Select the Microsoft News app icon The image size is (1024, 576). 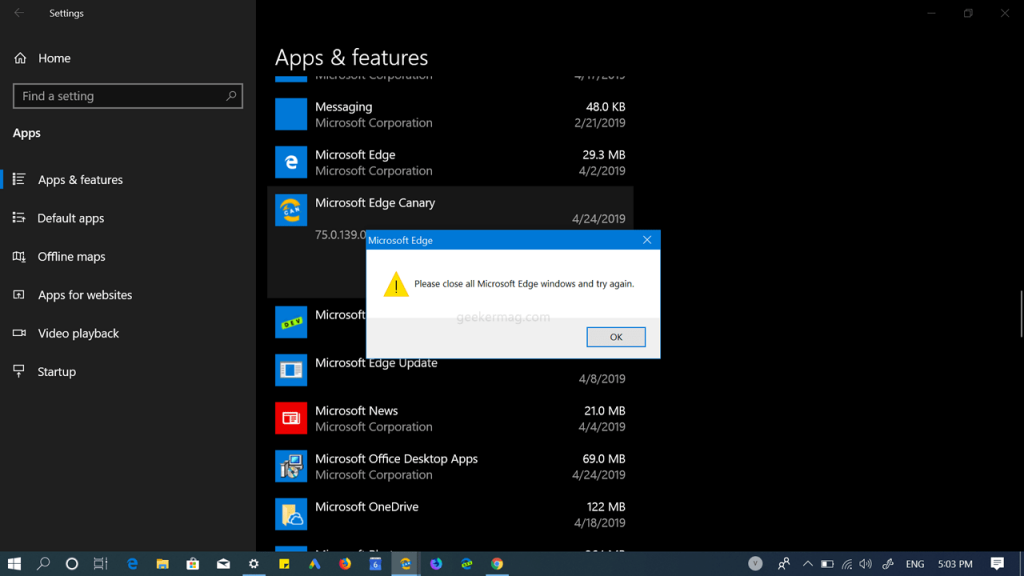tap(291, 418)
